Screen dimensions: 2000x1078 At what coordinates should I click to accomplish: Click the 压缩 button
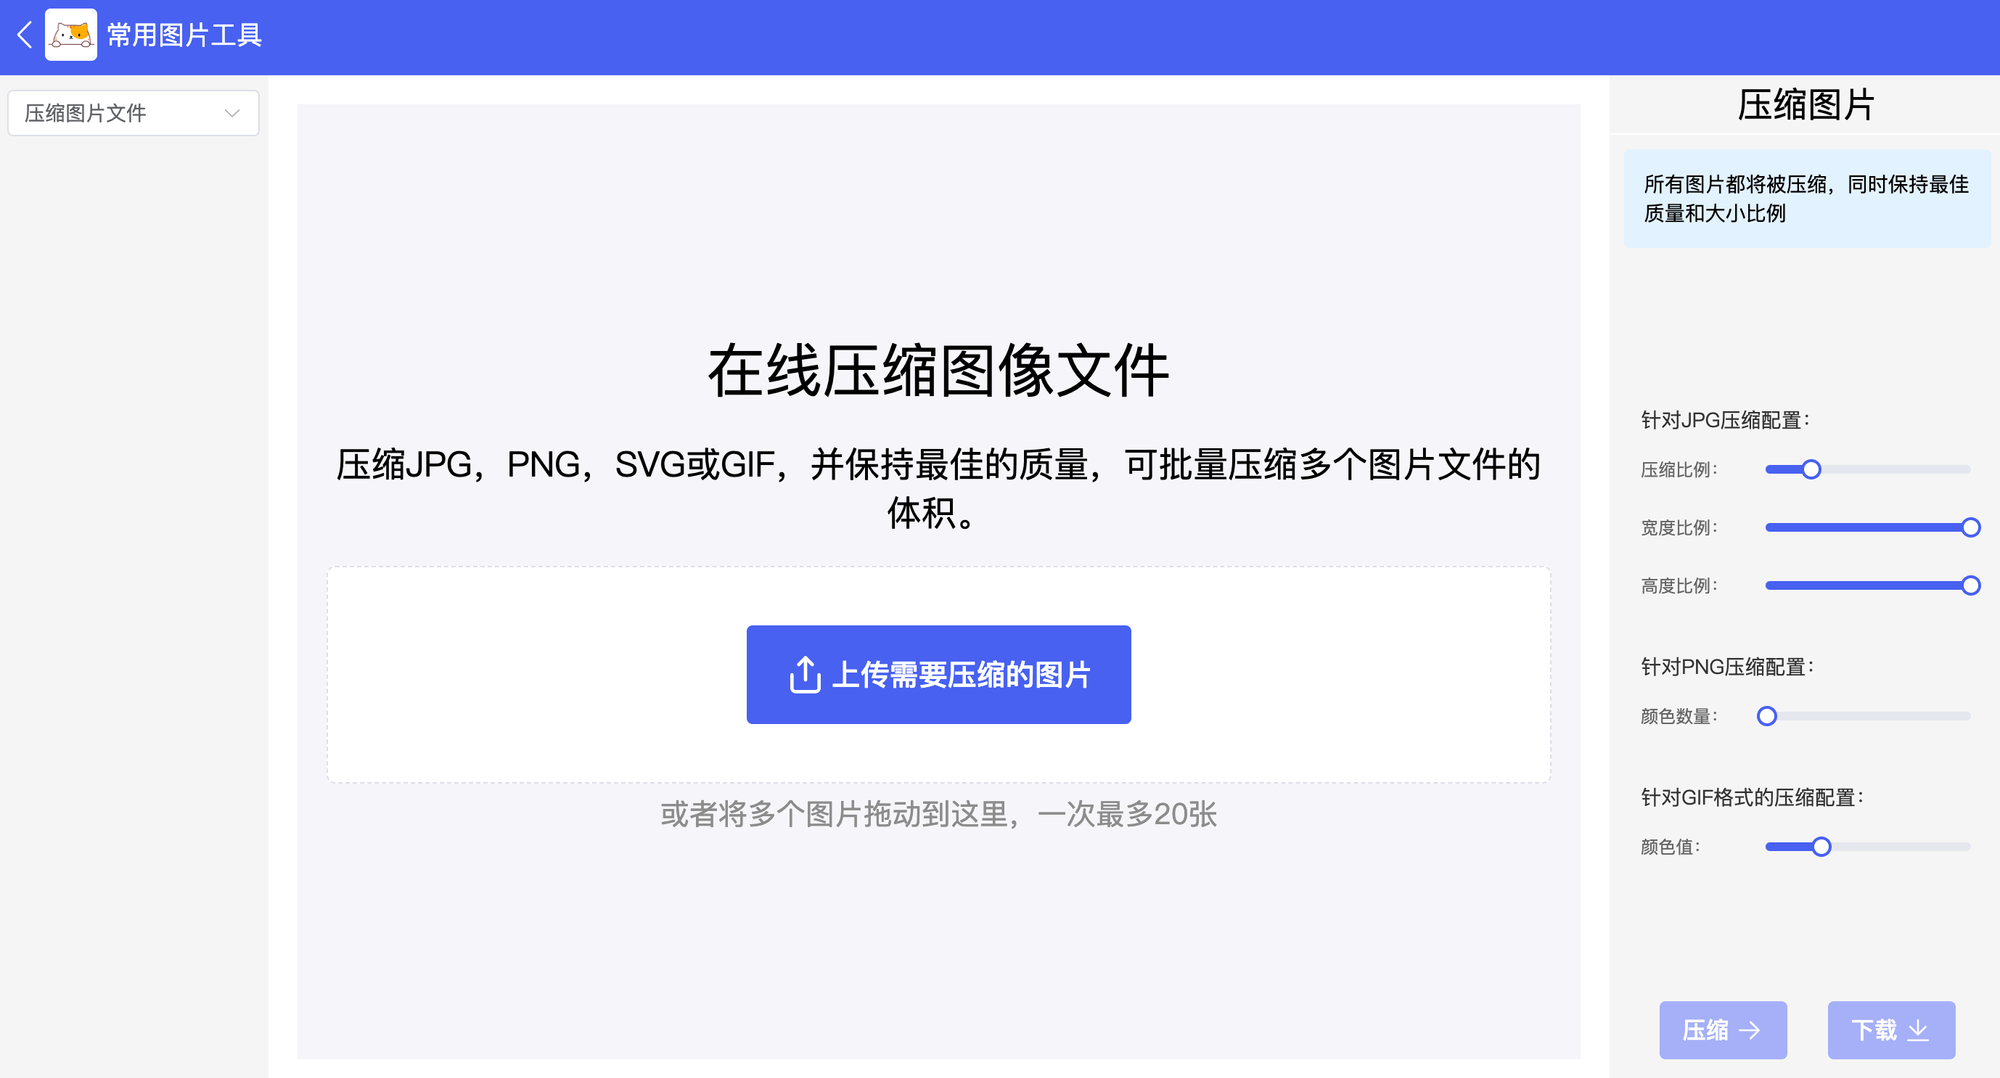[1723, 1030]
